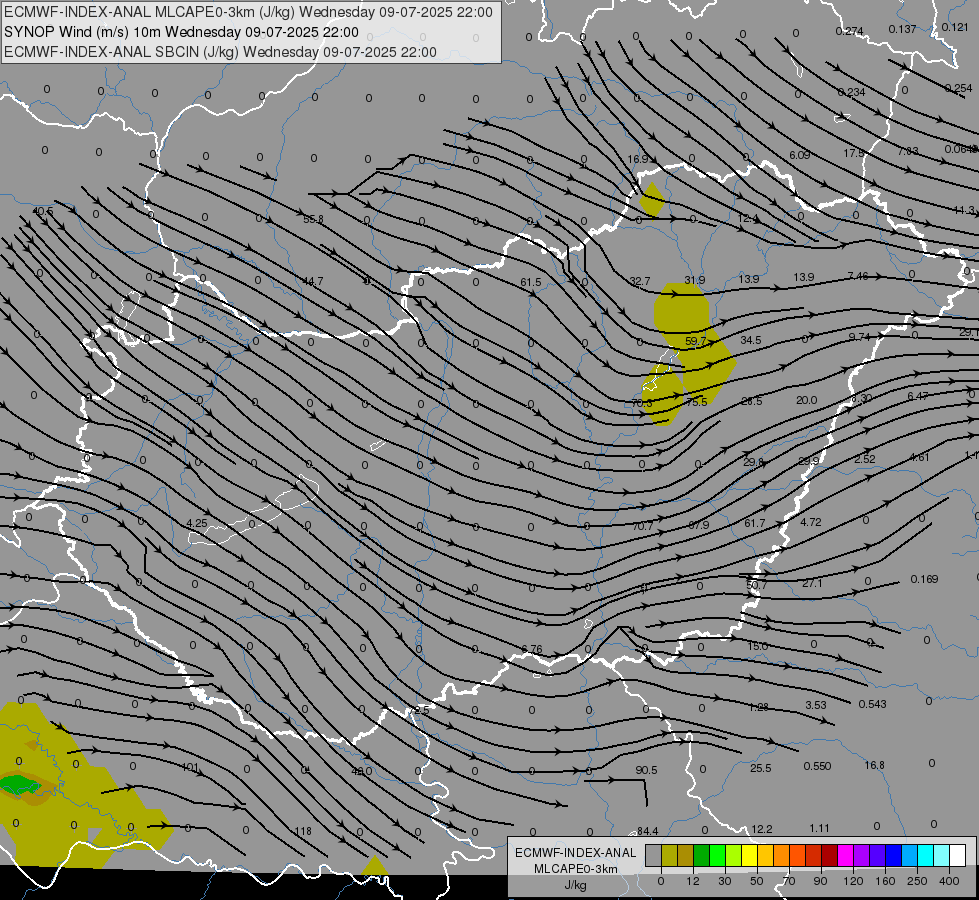979x900 pixels.
Task: Click the map value 29.8
Action: click(753, 462)
